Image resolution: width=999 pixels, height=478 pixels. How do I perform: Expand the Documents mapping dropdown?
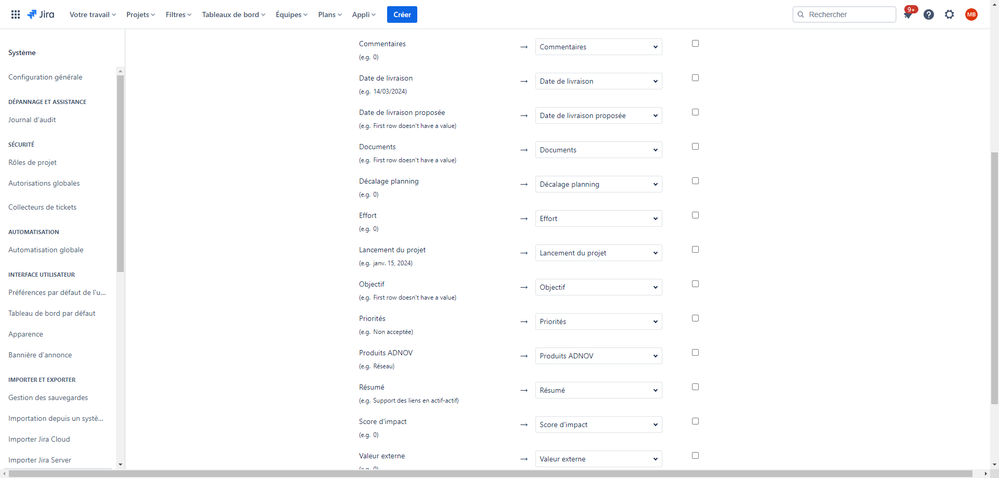click(x=598, y=150)
